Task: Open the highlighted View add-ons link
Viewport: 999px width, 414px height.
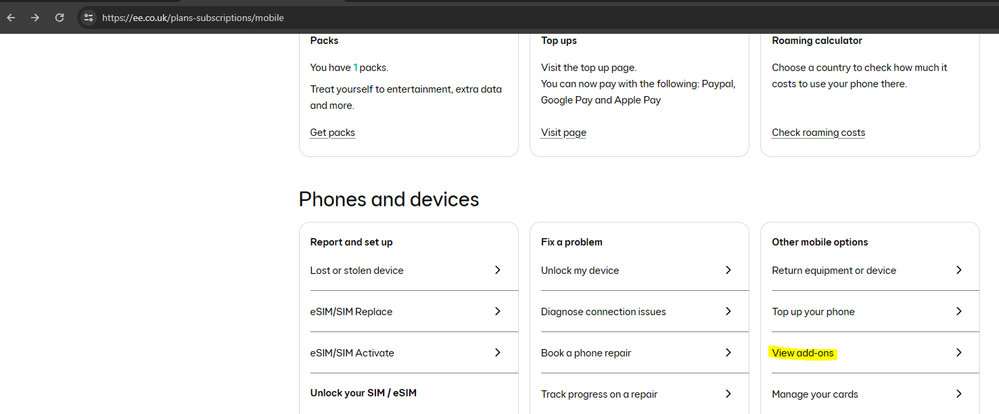Action: coord(802,353)
